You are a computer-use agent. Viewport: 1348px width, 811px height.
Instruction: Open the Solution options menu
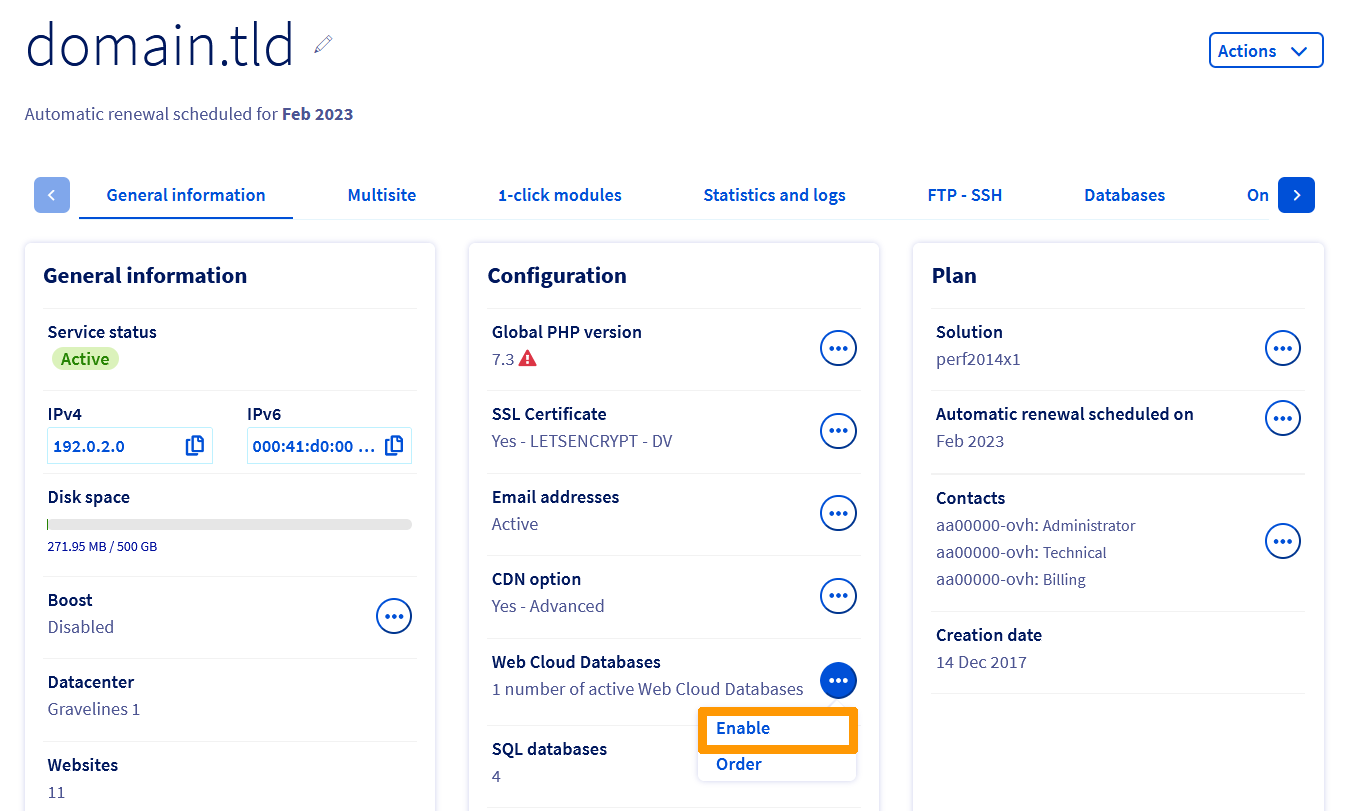click(1282, 348)
